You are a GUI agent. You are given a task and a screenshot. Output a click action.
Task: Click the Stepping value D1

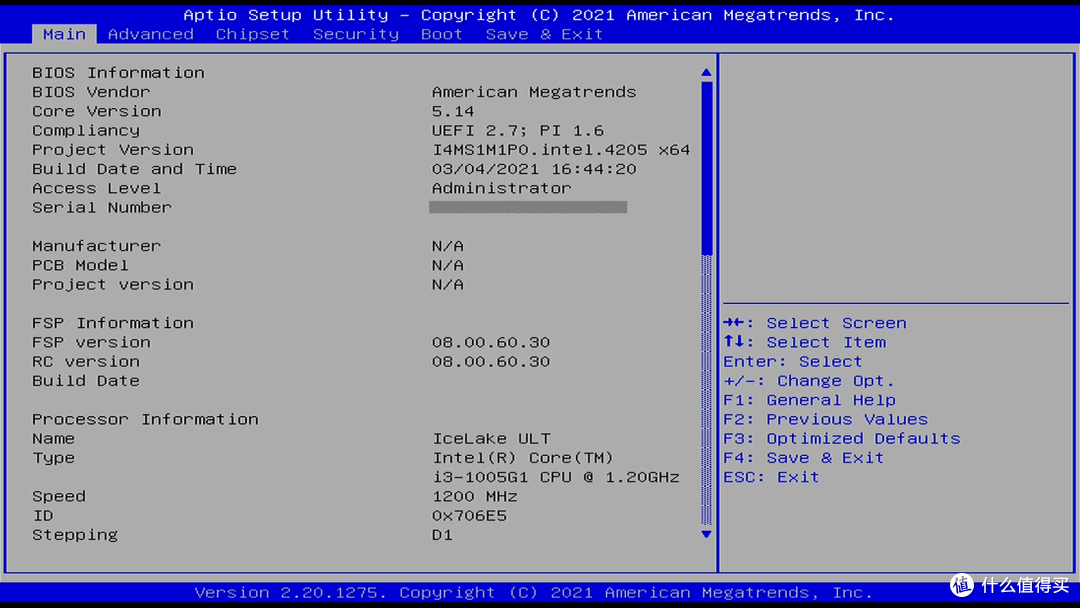pyautogui.click(x=442, y=535)
